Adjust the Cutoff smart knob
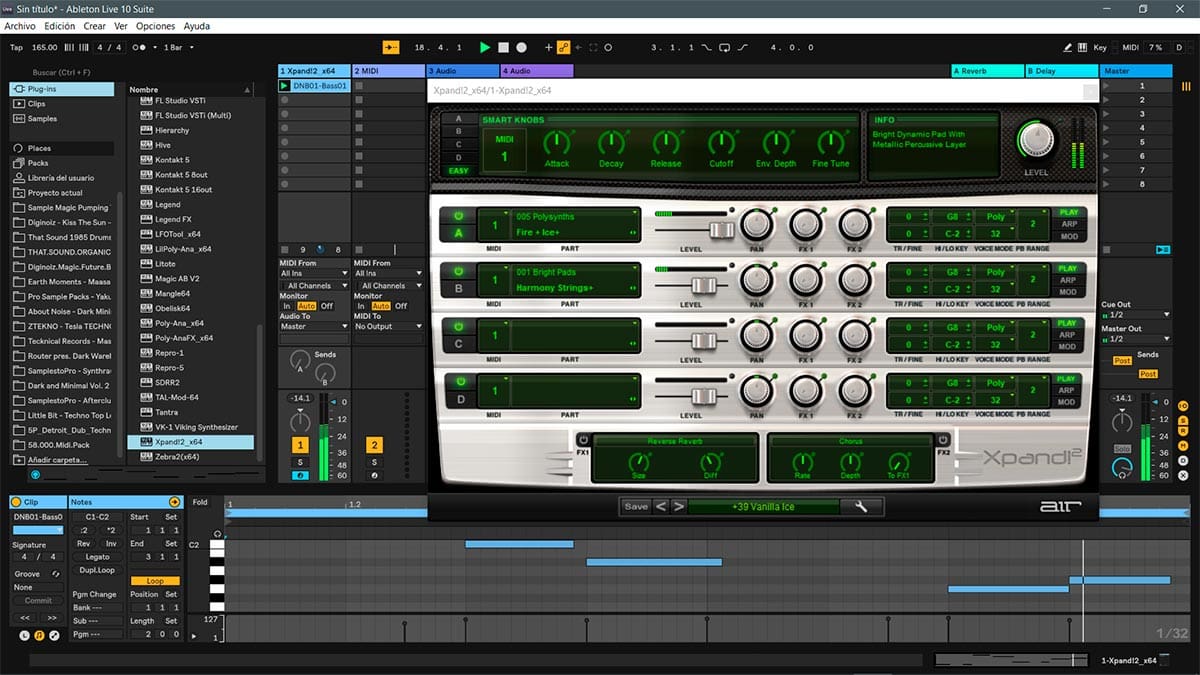 (721, 143)
